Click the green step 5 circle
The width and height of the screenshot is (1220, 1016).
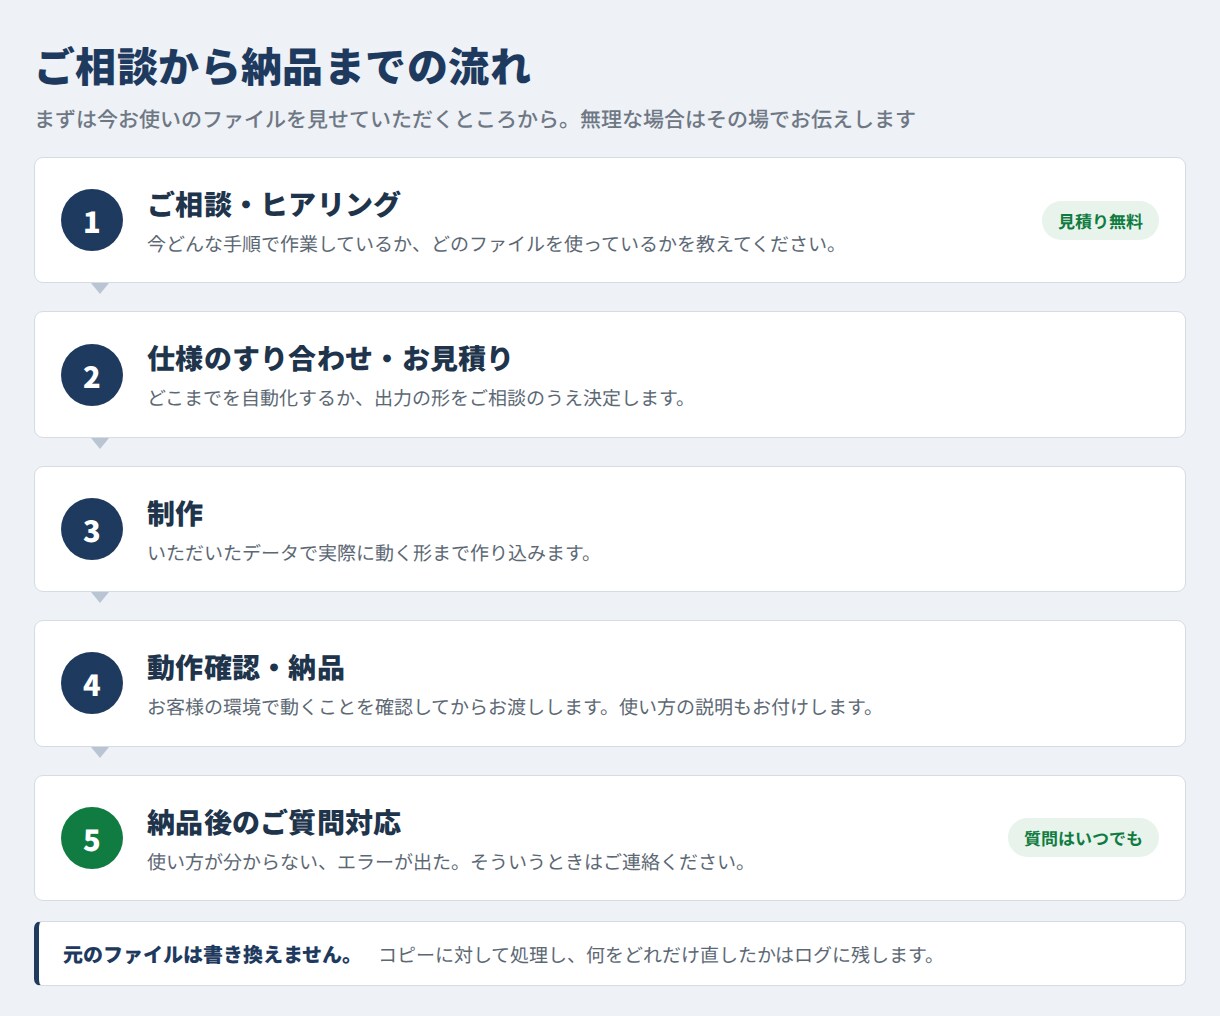click(92, 838)
